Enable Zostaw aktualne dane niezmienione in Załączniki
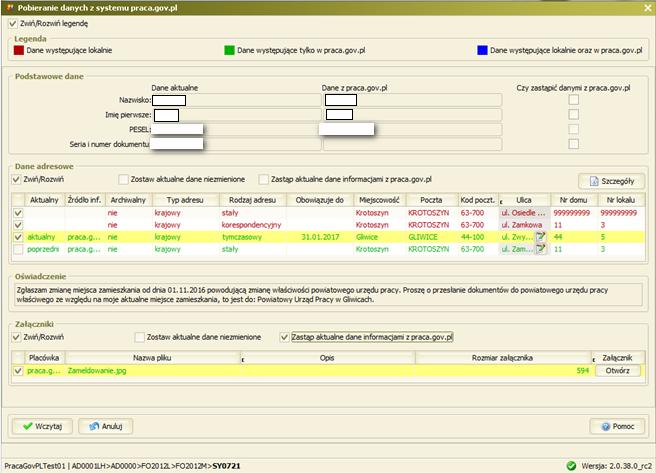Image resolution: width=656 pixels, height=473 pixels. [x=140, y=337]
